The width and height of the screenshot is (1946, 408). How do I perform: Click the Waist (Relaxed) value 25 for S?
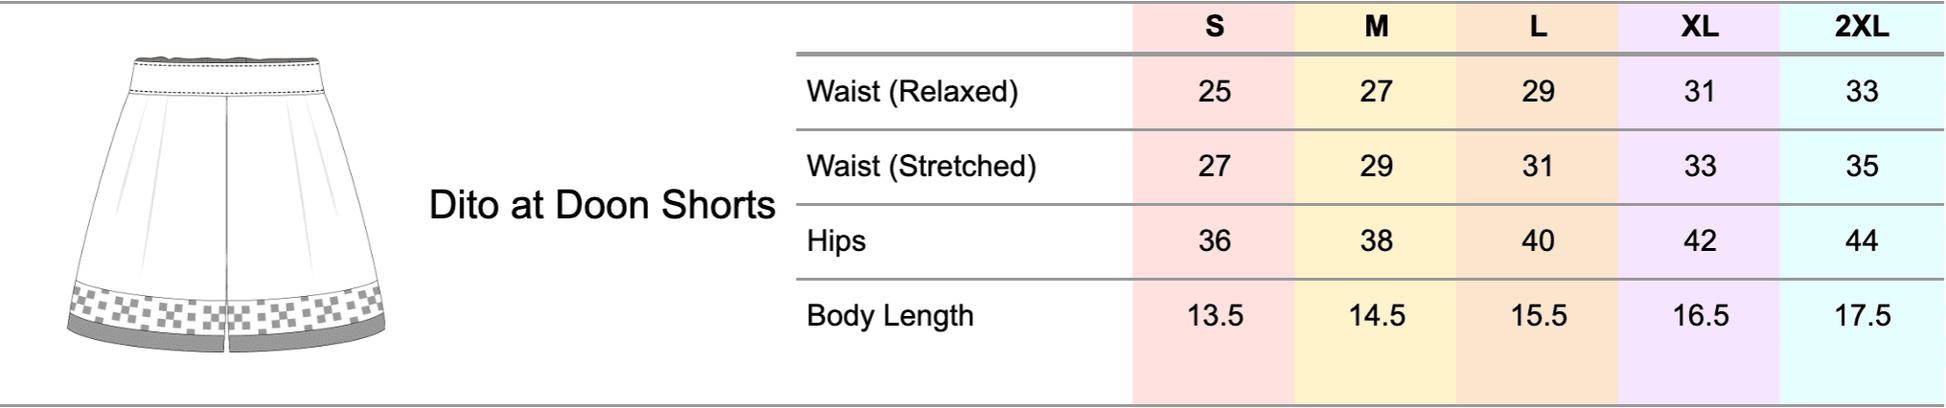pos(1214,91)
